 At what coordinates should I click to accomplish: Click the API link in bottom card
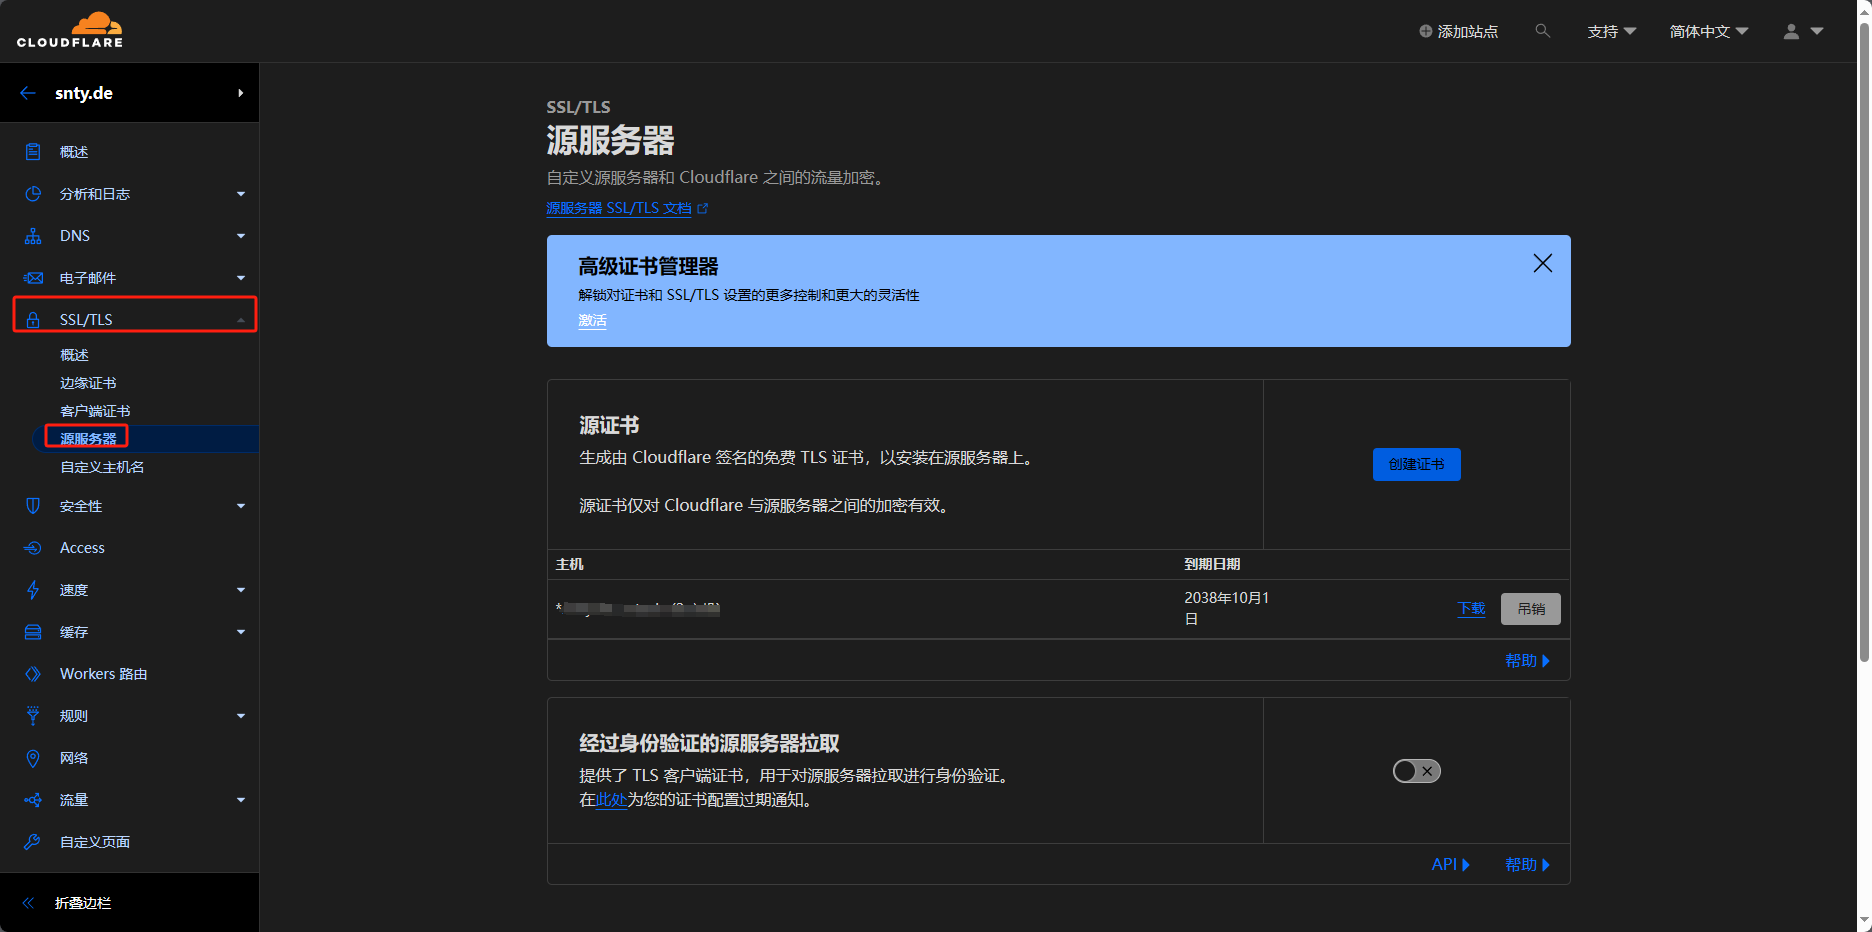[x=1450, y=865]
